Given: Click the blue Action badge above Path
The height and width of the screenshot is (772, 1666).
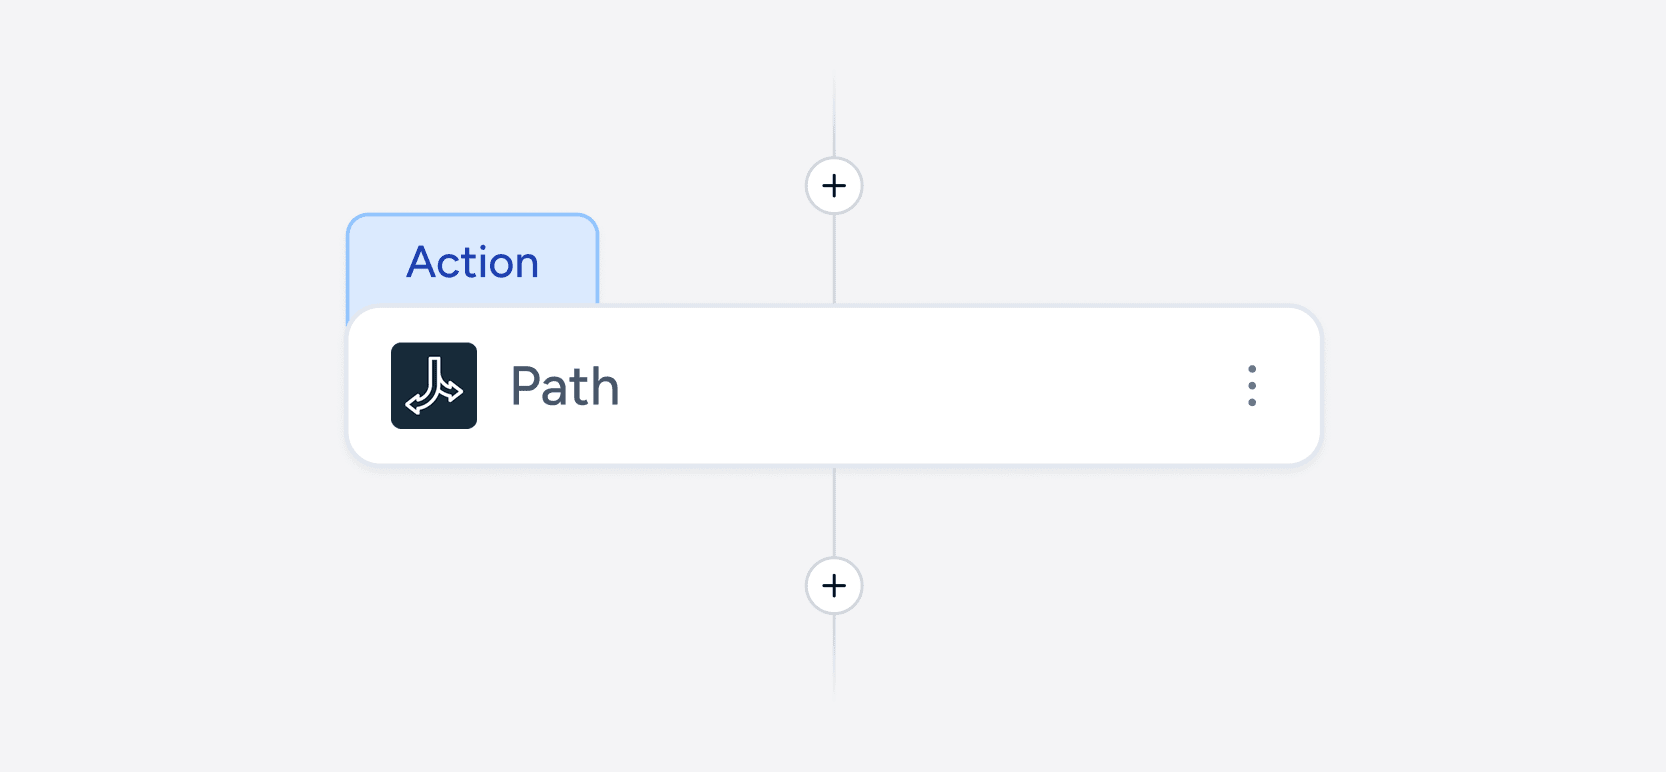Looking at the screenshot, I should coord(473,262).
